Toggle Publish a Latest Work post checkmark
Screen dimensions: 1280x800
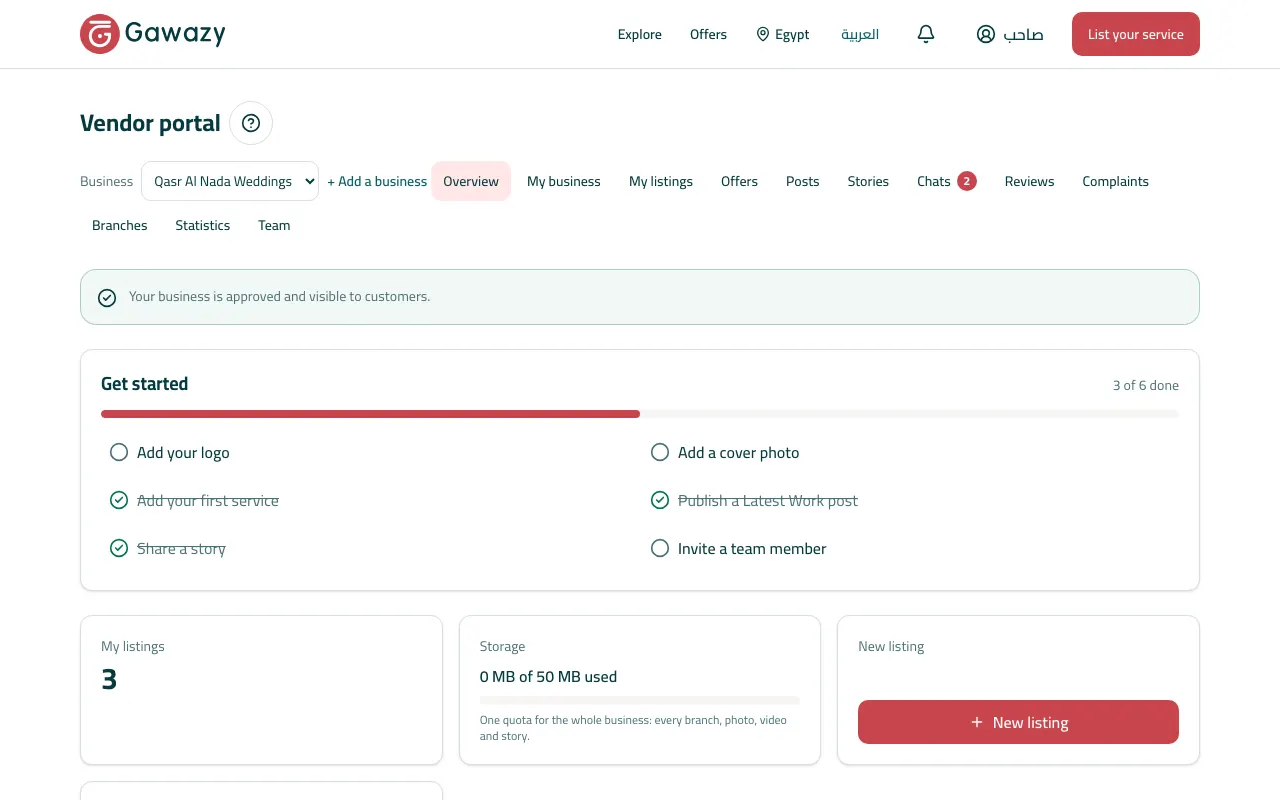[660, 500]
